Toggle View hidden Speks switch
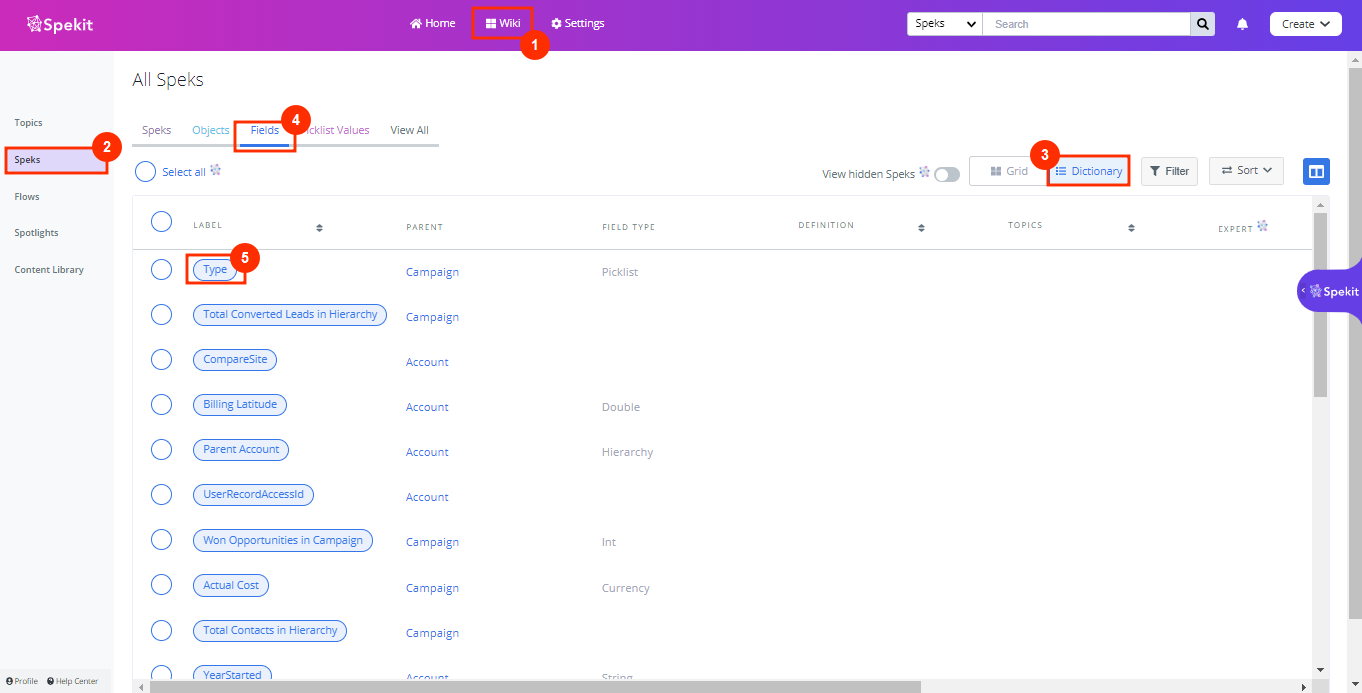The width and height of the screenshot is (1362, 693). (946, 174)
